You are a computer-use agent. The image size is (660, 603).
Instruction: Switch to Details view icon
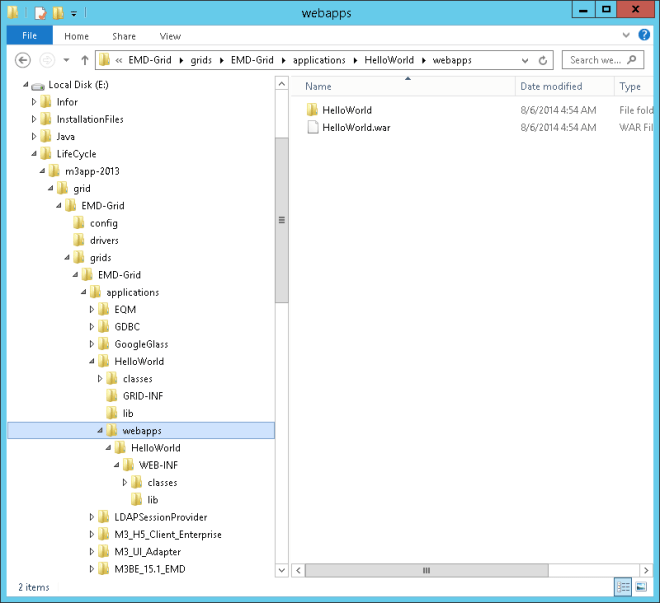point(623,587)
